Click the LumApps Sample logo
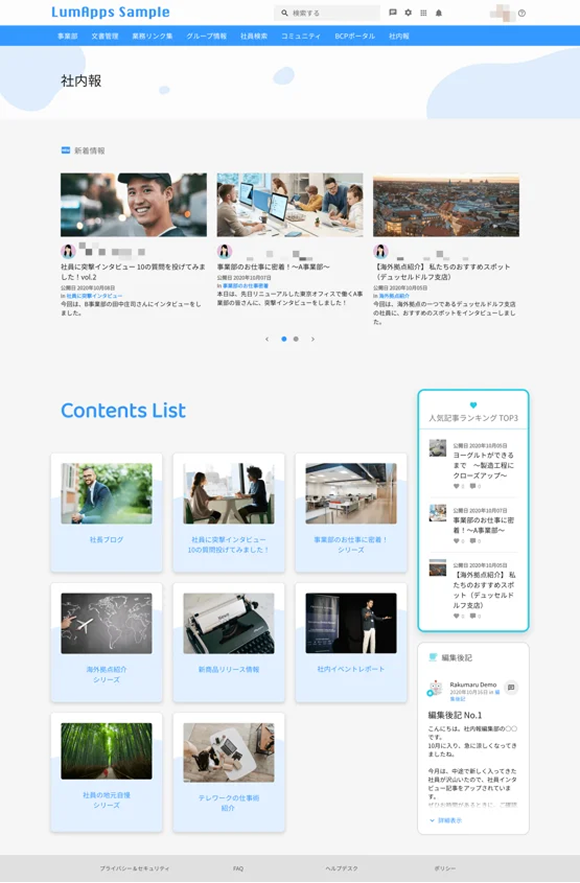Image resolution: width=580 pixels, height=883 pixels. point(110,12)
